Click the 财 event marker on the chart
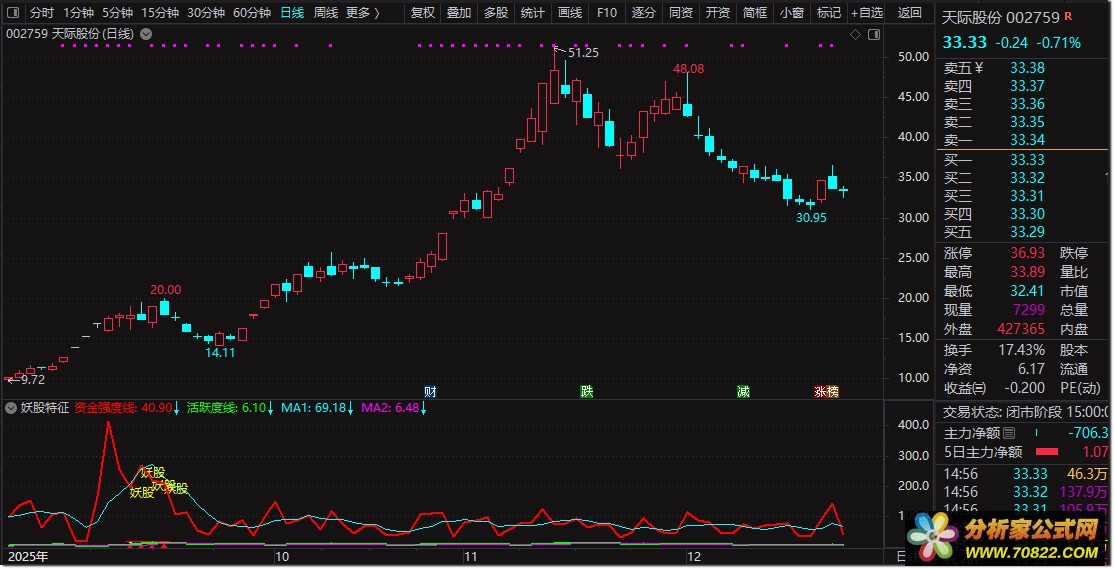Screen dimensions: 1115x569 [x=430, y=391]
